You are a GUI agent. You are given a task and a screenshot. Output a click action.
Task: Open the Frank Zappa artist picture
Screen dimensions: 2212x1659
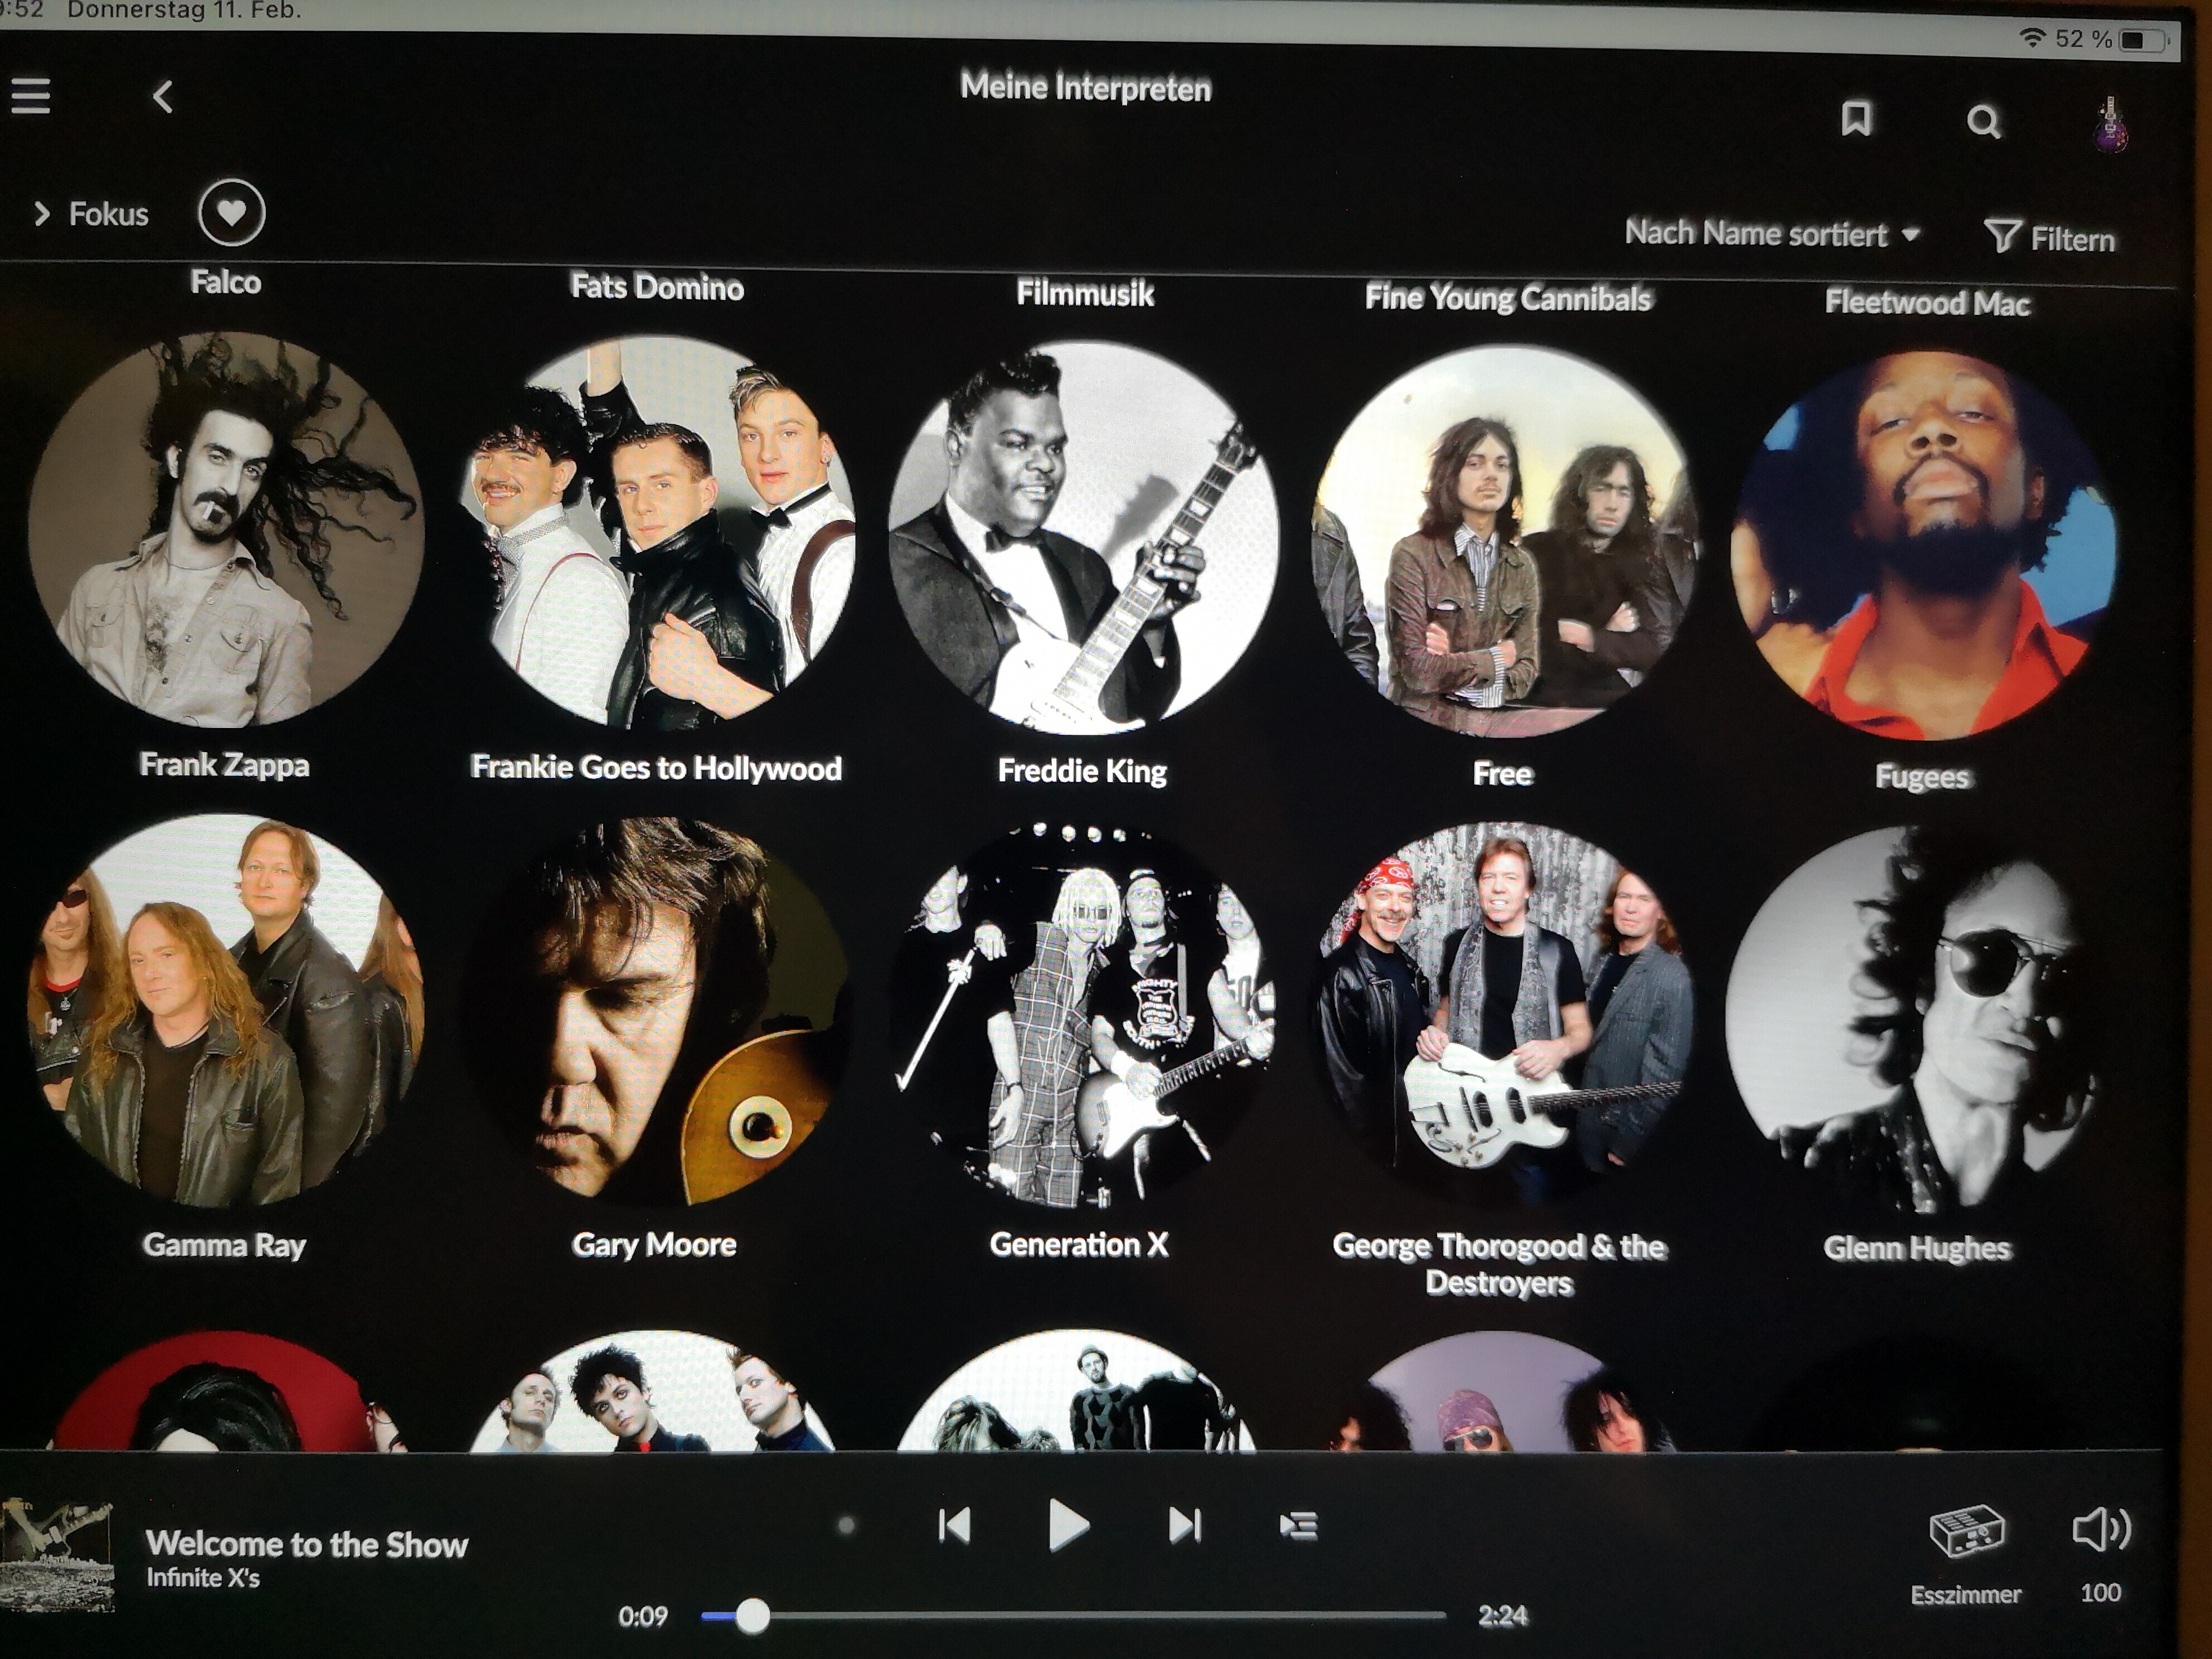226,530
